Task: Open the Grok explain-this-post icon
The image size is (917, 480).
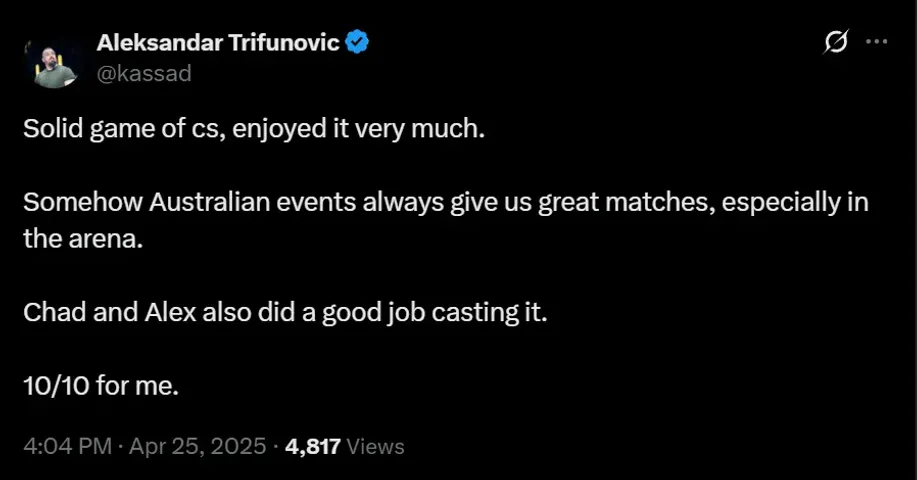Action: [836, 42]
